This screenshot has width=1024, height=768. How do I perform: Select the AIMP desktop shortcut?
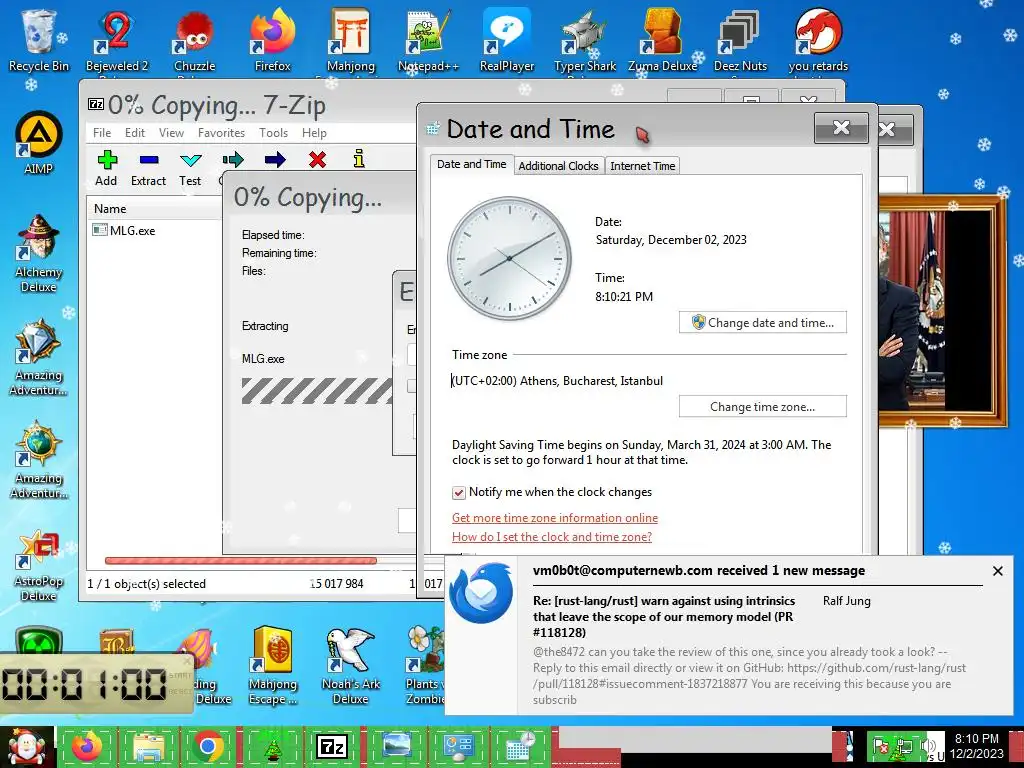(x=39, y=144)
